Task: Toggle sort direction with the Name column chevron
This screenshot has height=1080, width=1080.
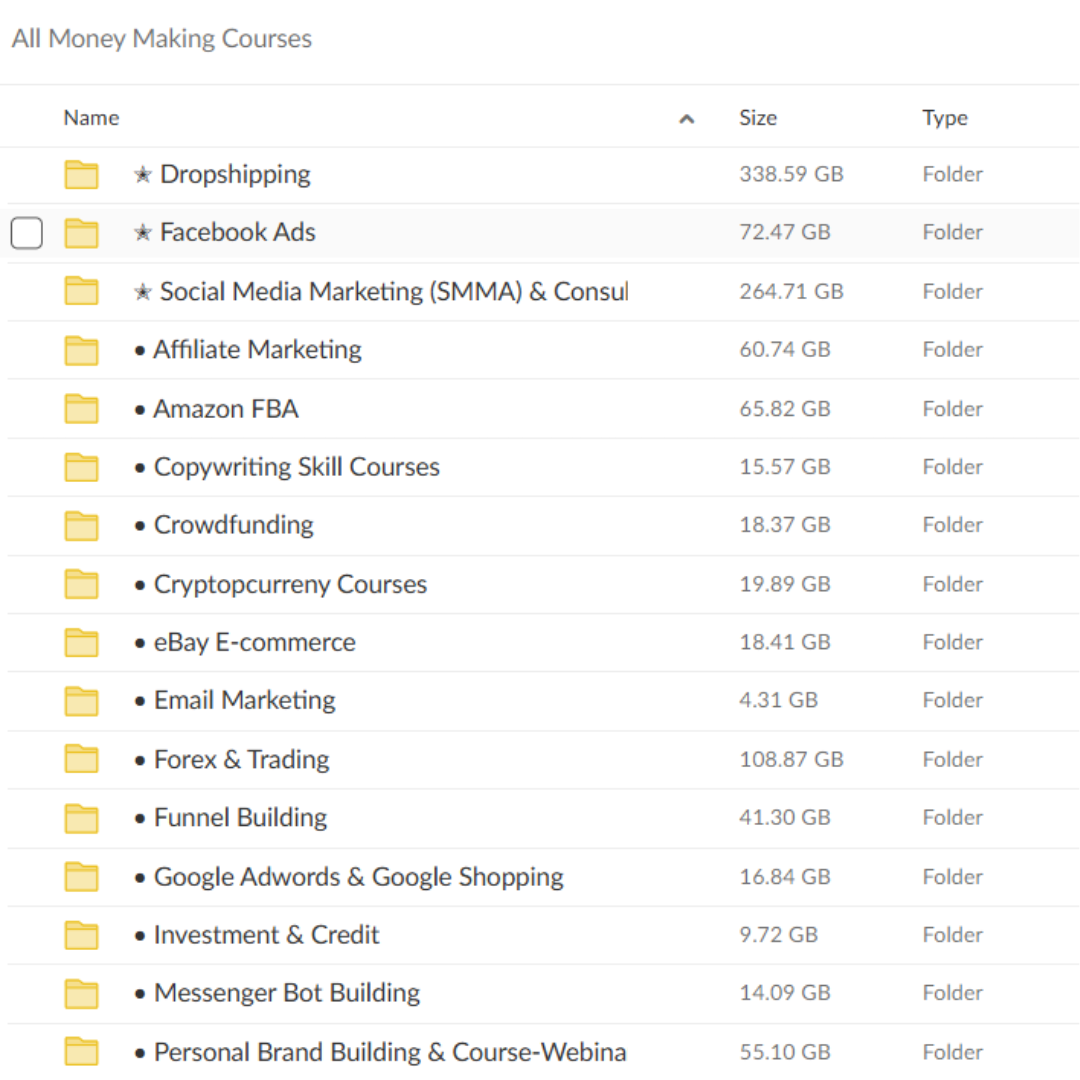Action: coord(687,118)
